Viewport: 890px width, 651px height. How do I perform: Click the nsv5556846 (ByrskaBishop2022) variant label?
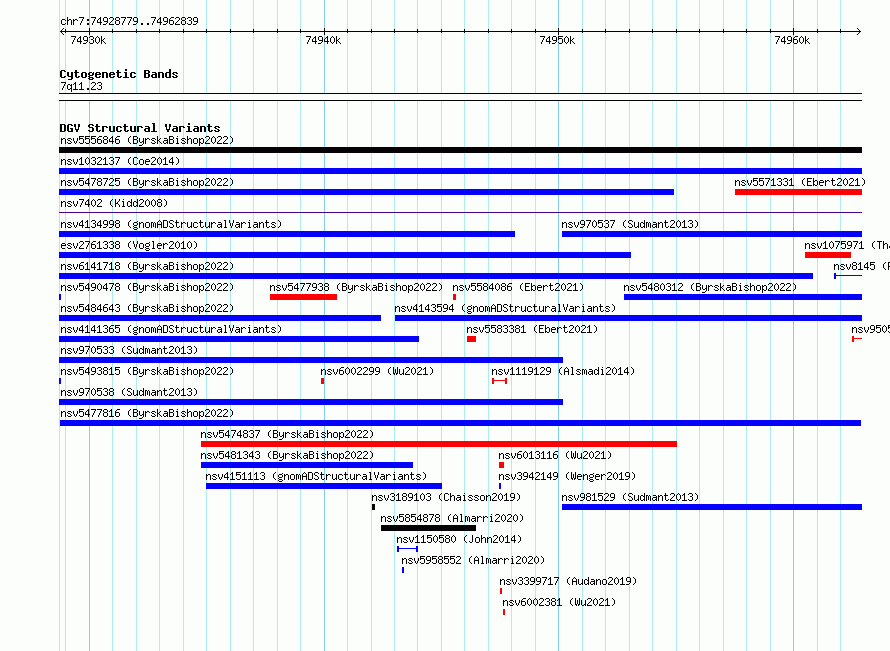pyautogui.click(x=147, y=140)
